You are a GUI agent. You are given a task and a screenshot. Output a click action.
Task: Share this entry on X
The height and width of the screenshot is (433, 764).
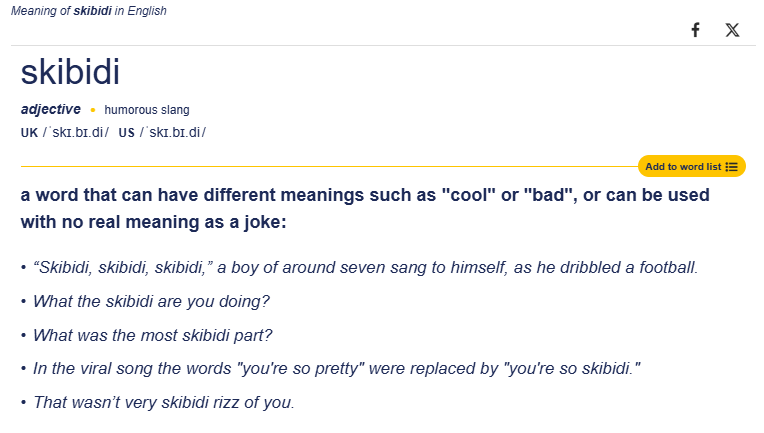click(733, 30)
